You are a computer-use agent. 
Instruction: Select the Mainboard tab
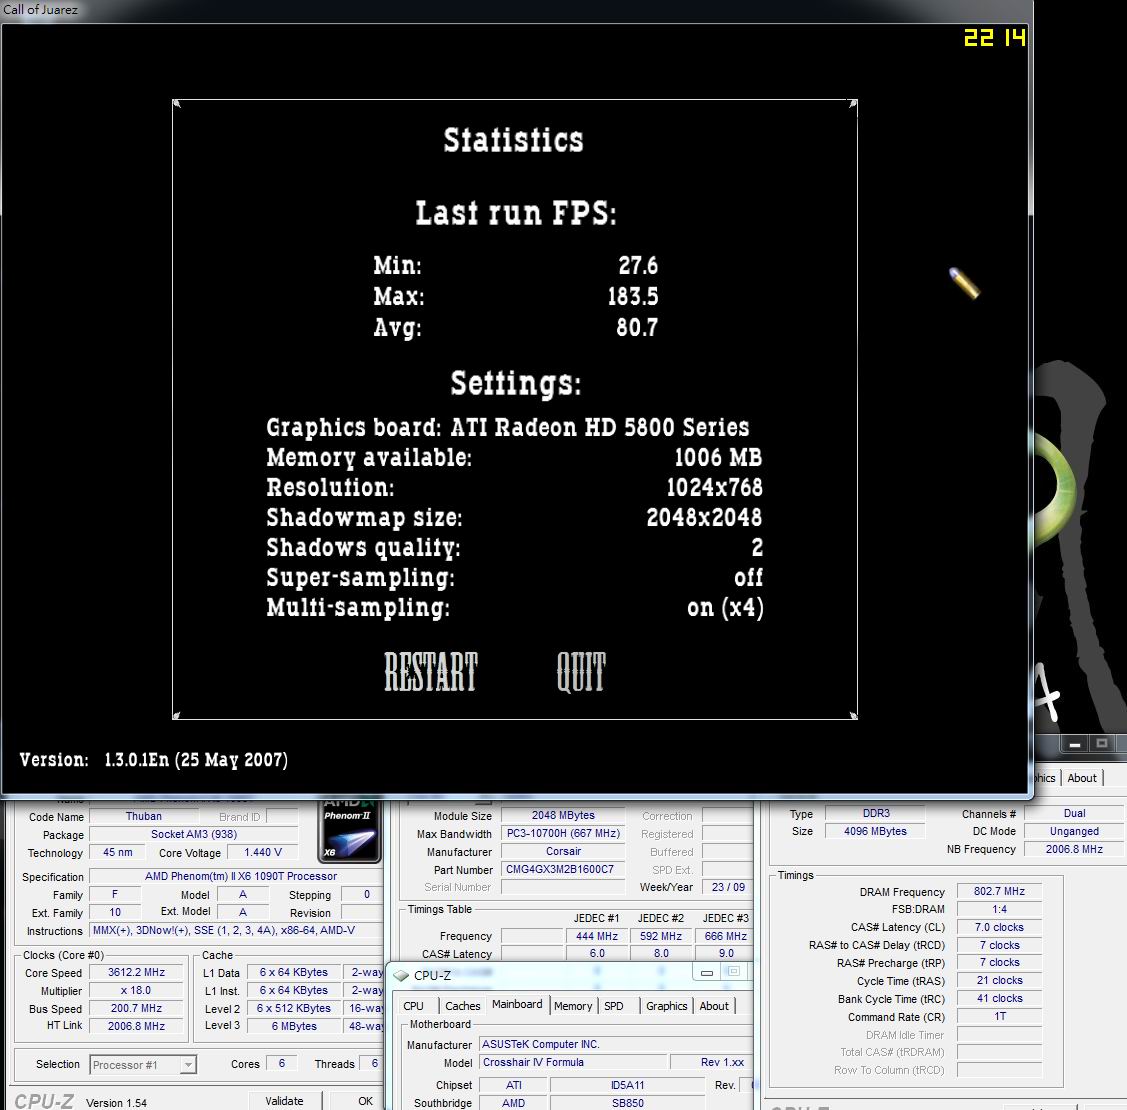[518, 1004]
